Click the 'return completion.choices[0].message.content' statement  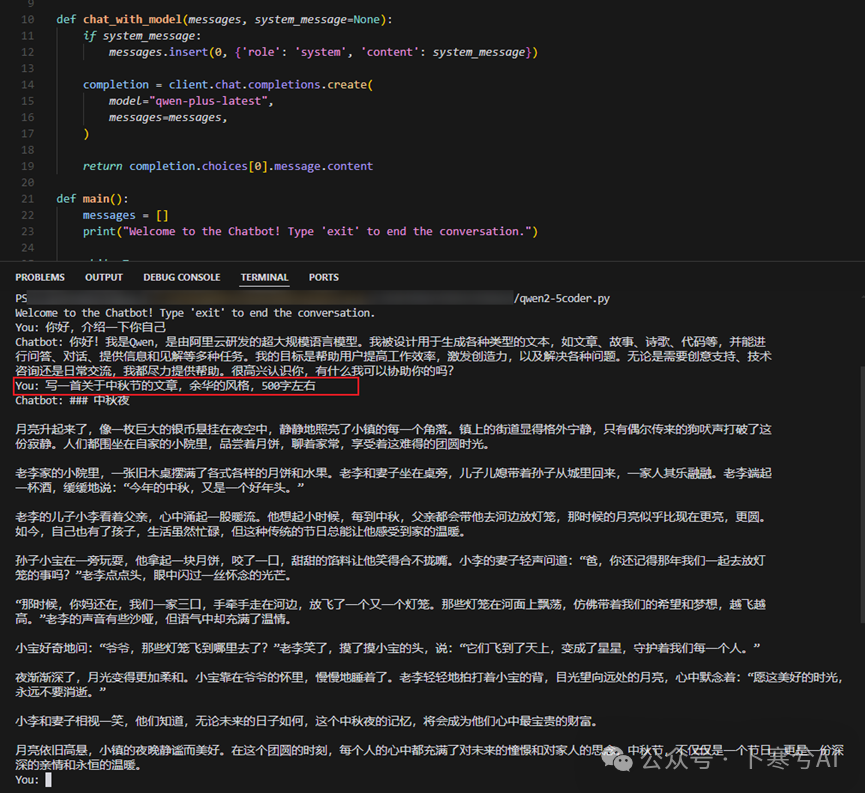(228, 166)
